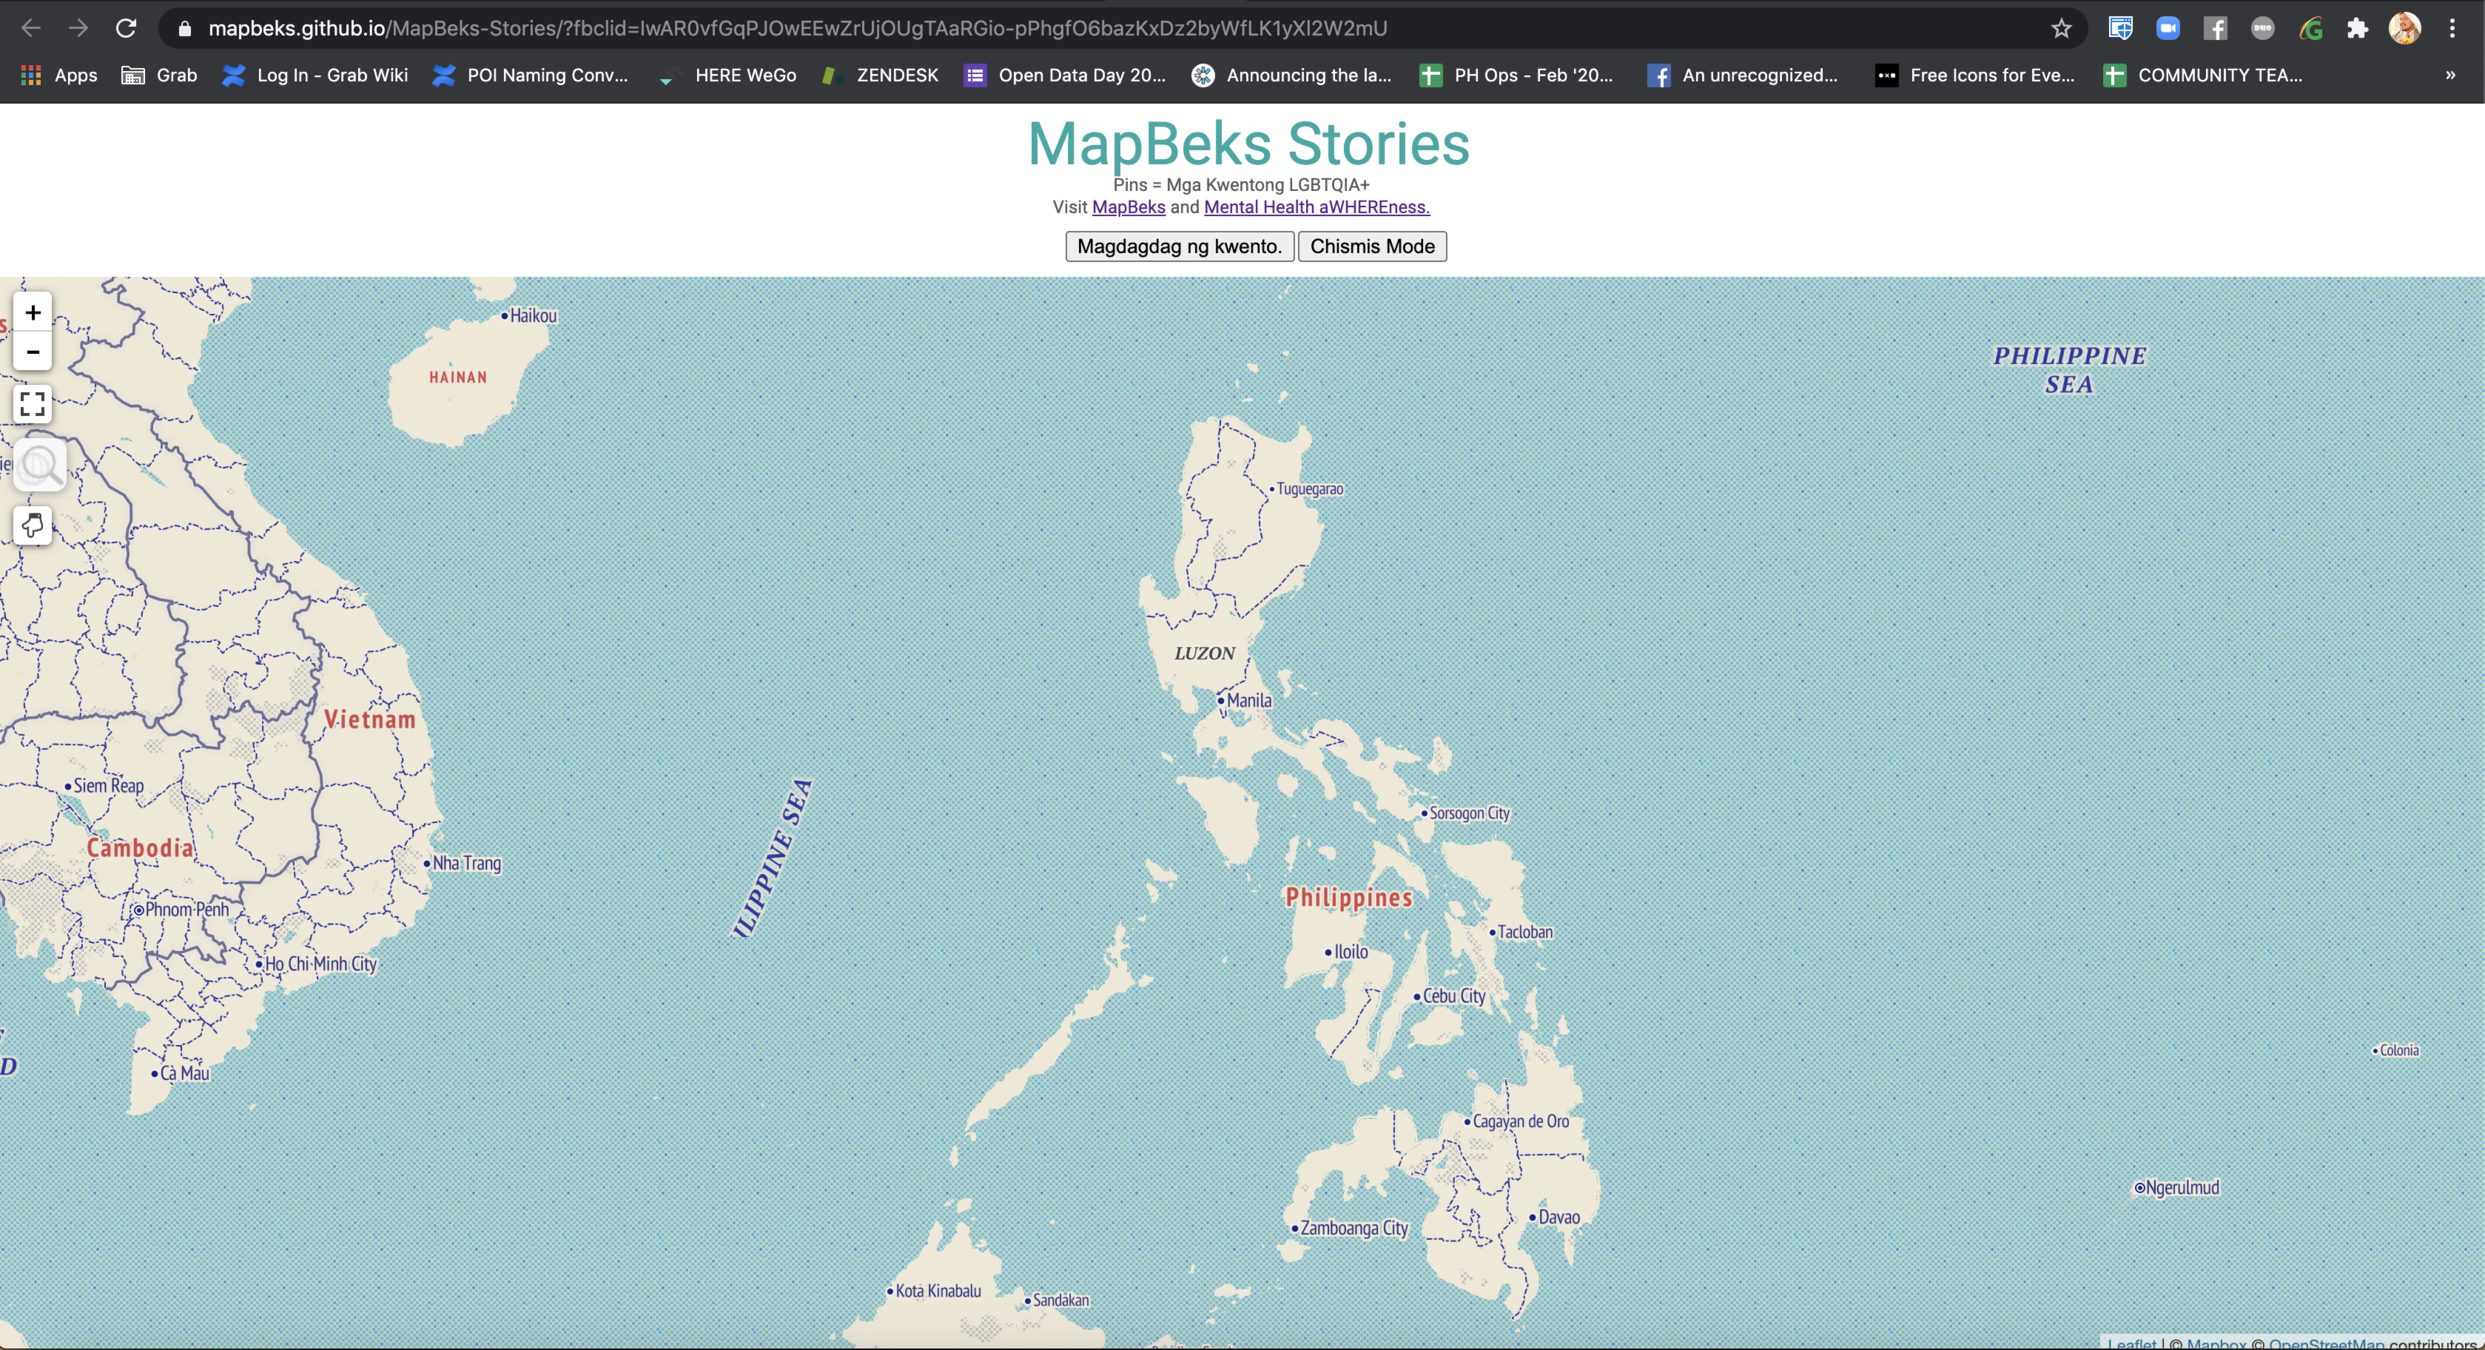Screen dimensions: 2485x1350
Task: Click the browser address bar URL
Action: pyautogui.click(x=797, y=28)
